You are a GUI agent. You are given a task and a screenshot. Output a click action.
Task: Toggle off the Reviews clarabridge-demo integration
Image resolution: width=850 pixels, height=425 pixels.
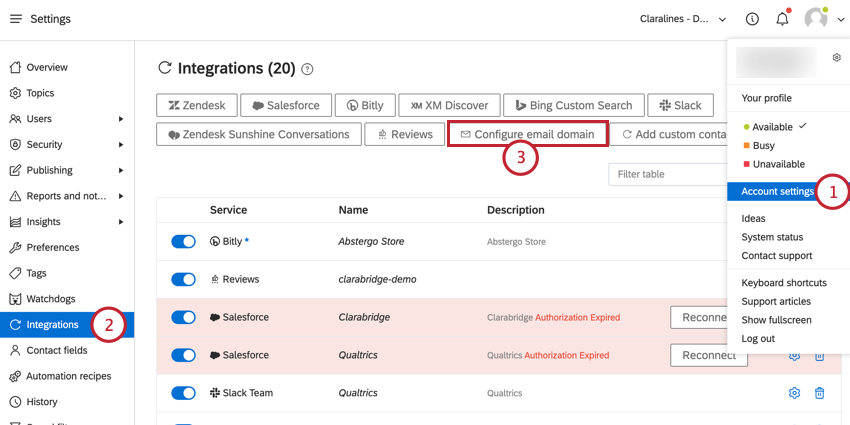[x=183, y=280]
